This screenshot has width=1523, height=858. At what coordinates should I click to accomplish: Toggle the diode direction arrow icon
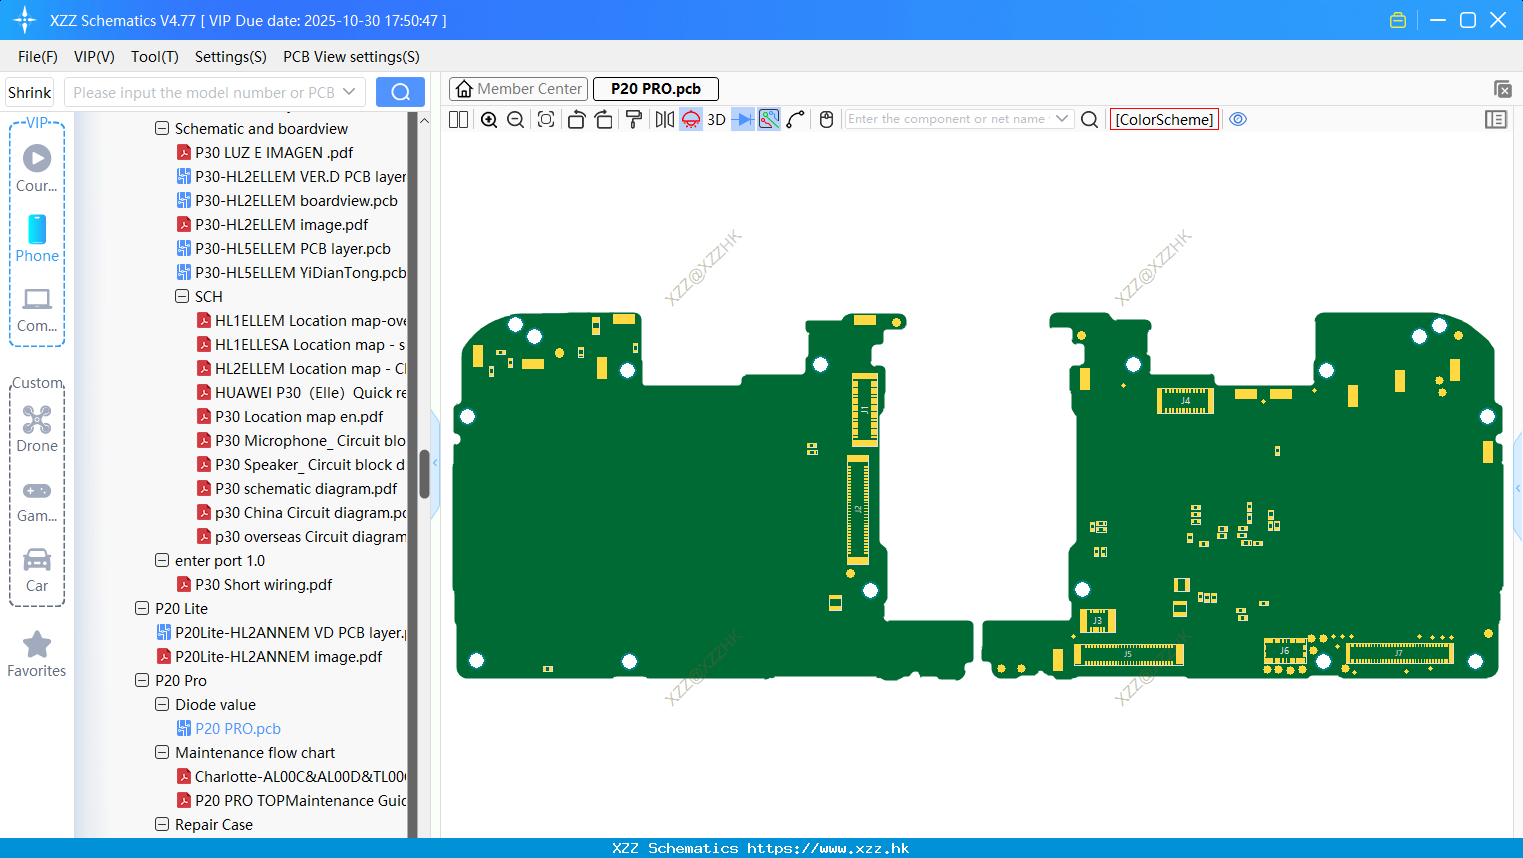point(743,119)
